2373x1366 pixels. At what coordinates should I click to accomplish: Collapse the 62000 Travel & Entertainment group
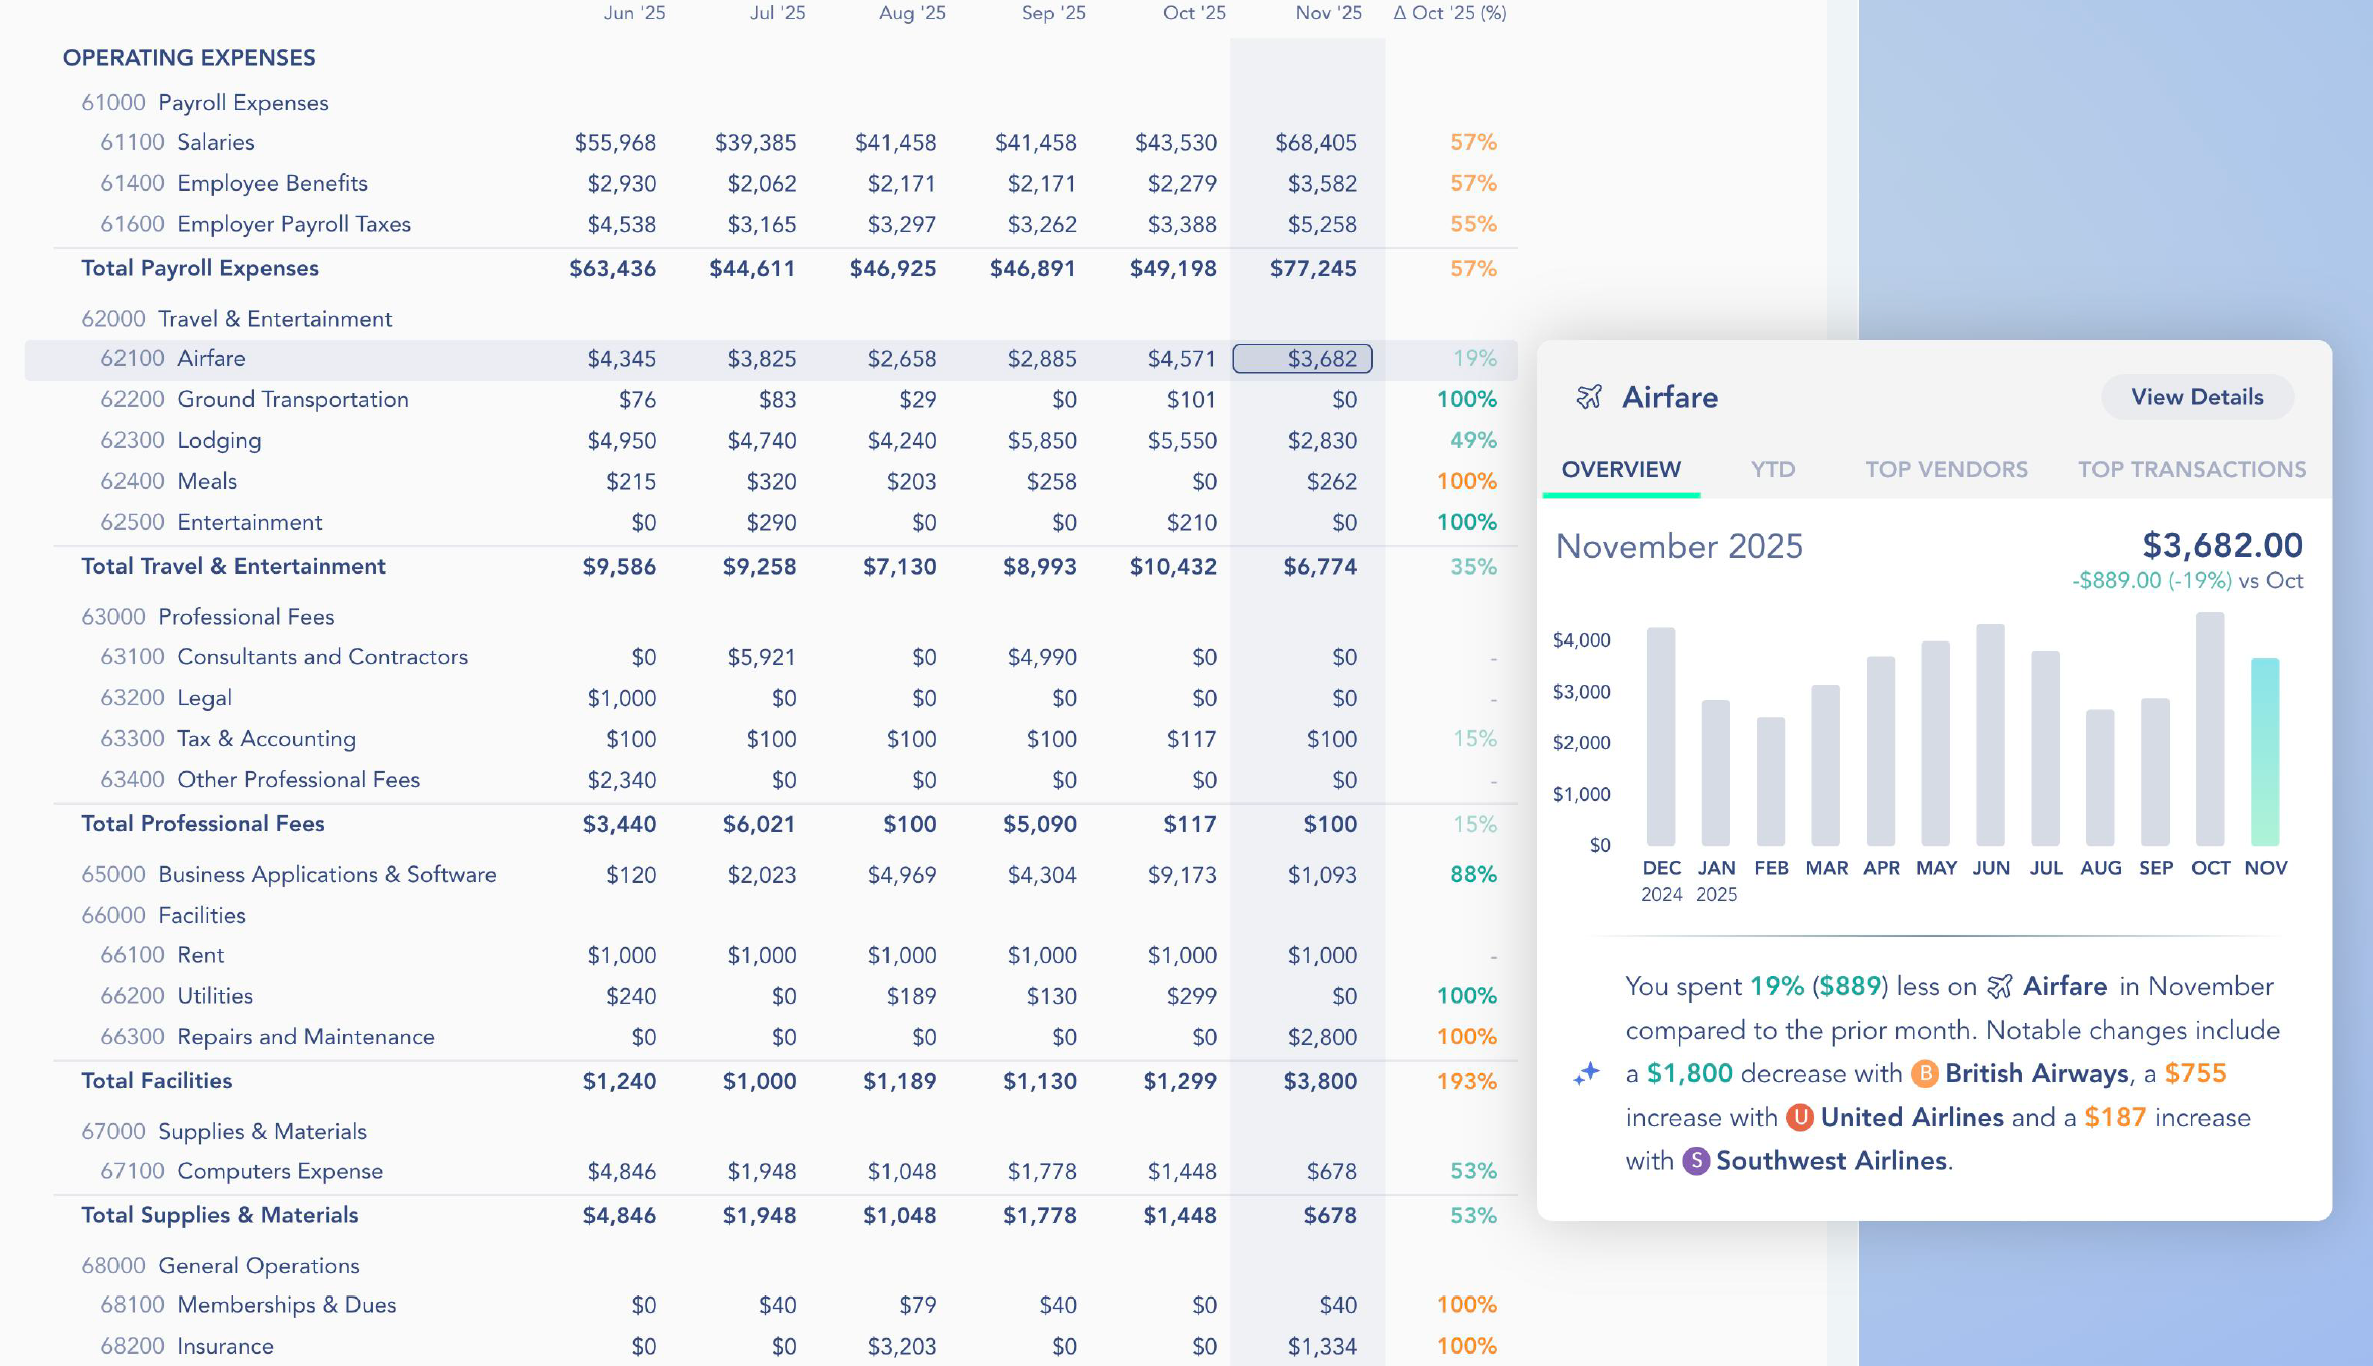coord(236,318)
